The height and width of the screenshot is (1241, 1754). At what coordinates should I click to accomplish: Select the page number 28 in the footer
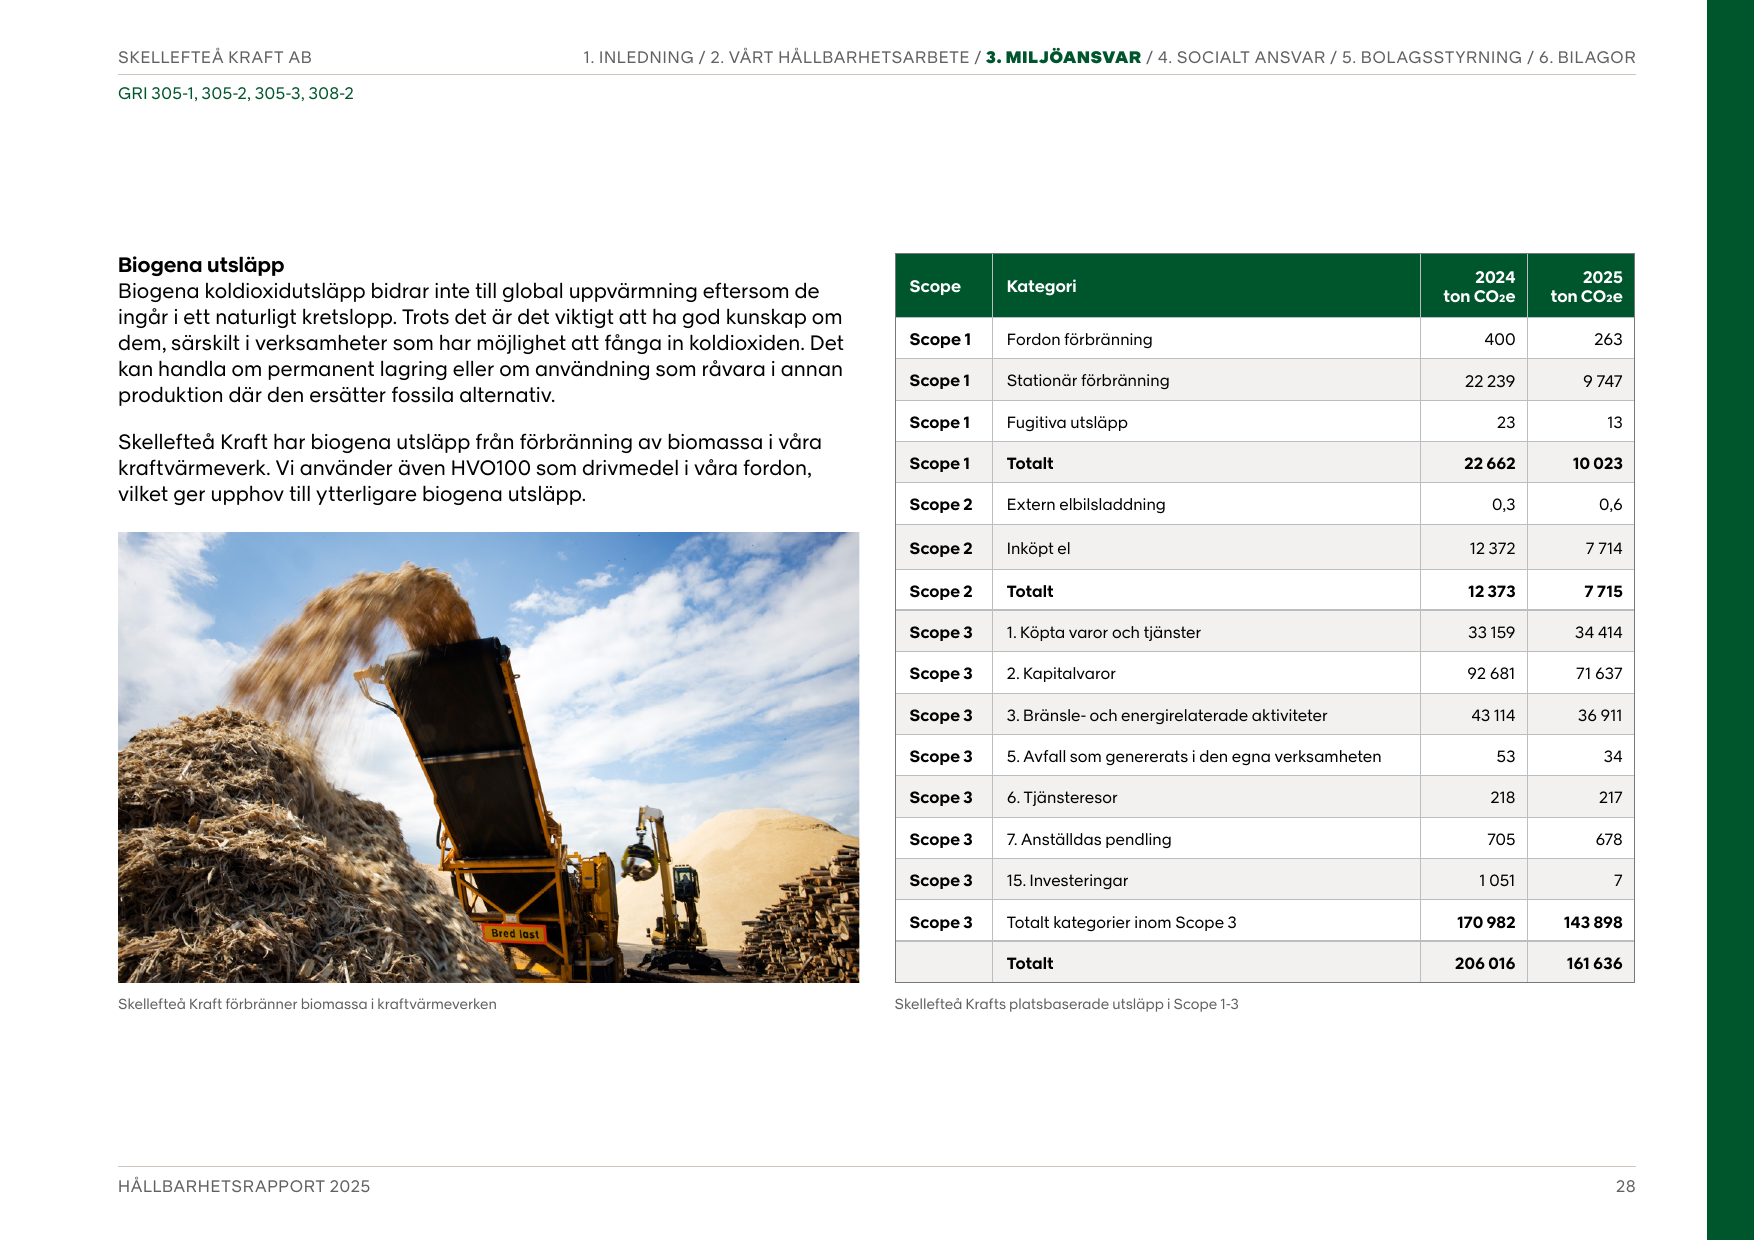point(1626,1187)
